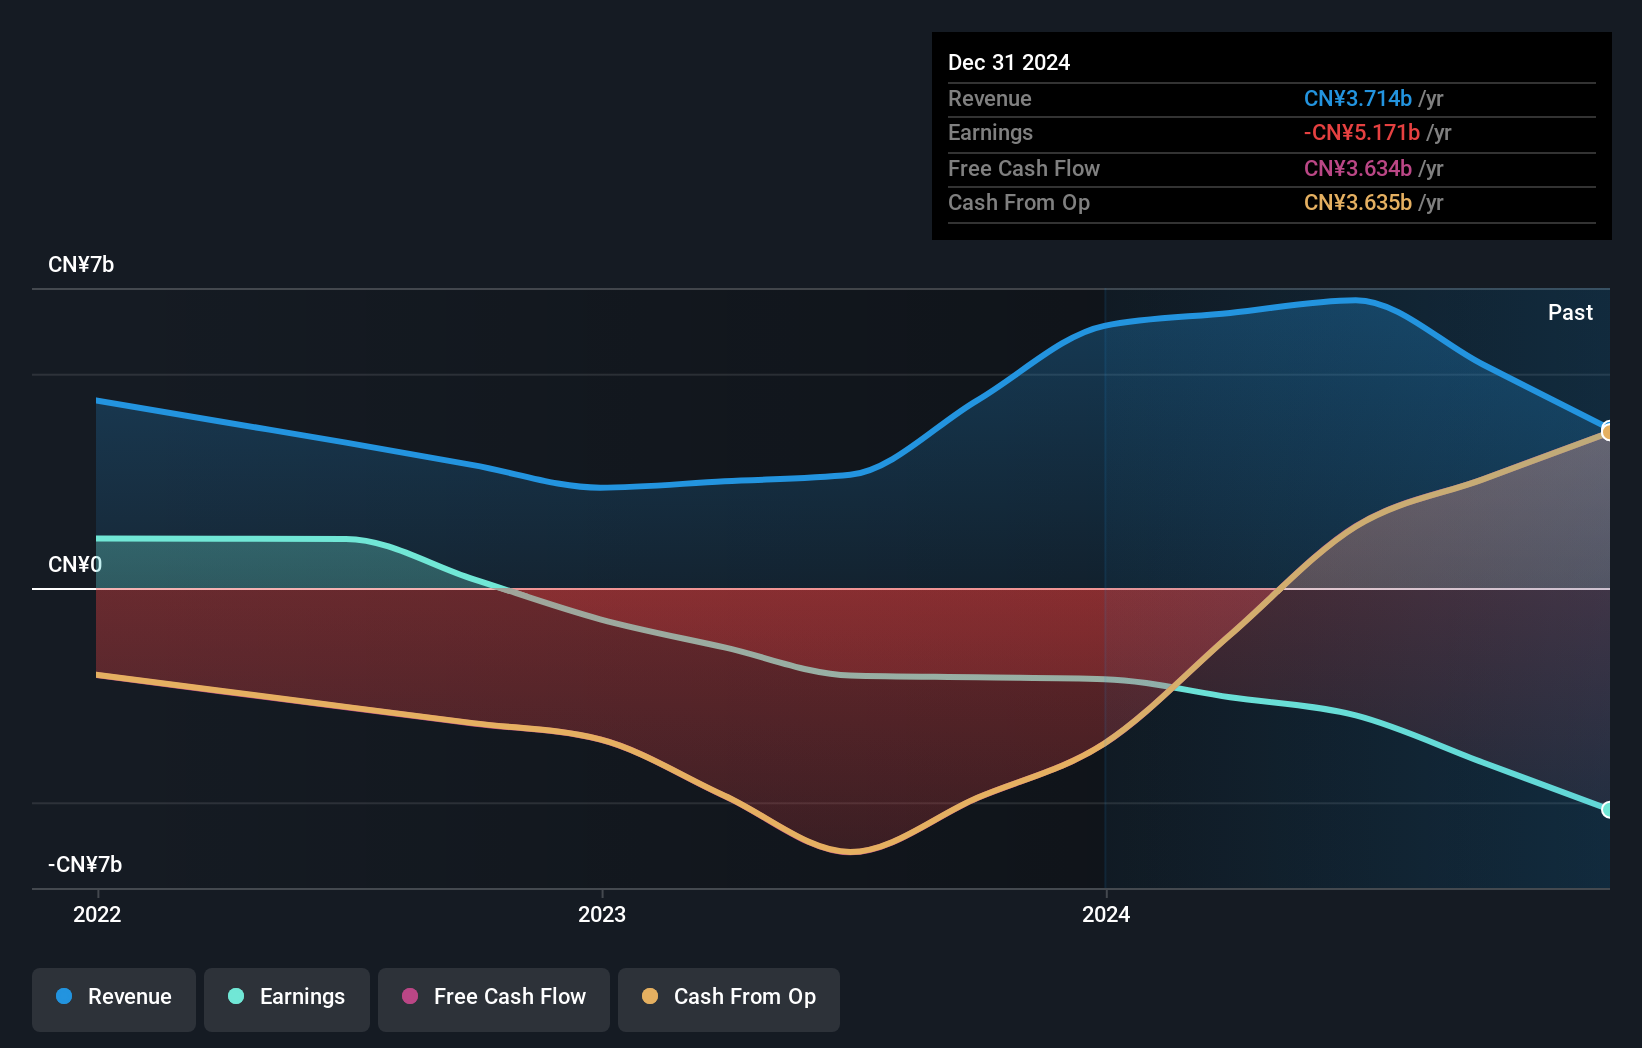Open the Cash From Op legend entry
The image size is (1642, 1048).
(728, 998)
